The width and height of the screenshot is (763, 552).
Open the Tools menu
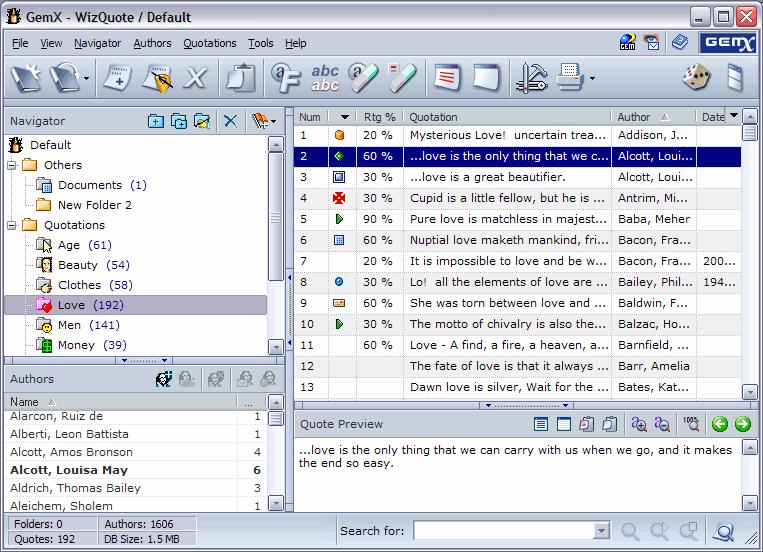coord(261,43)
